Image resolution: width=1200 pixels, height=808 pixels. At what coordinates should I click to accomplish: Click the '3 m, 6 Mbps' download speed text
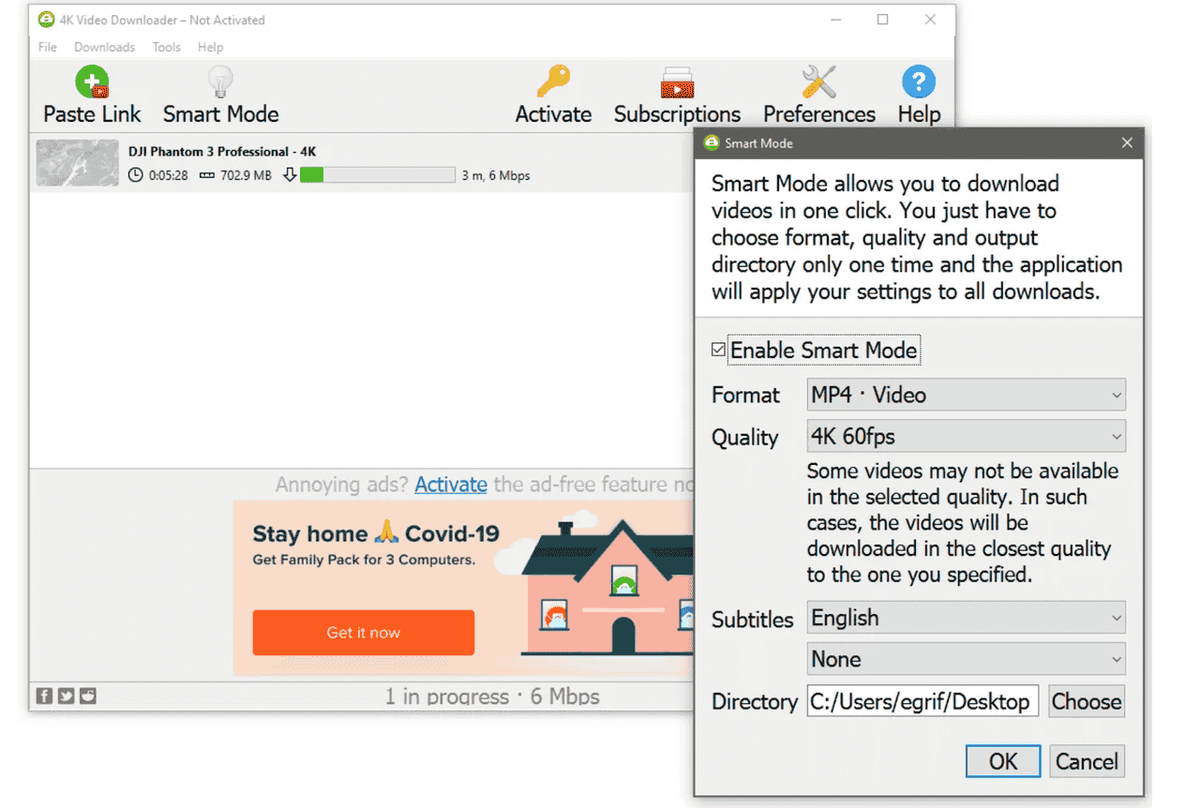495,175
